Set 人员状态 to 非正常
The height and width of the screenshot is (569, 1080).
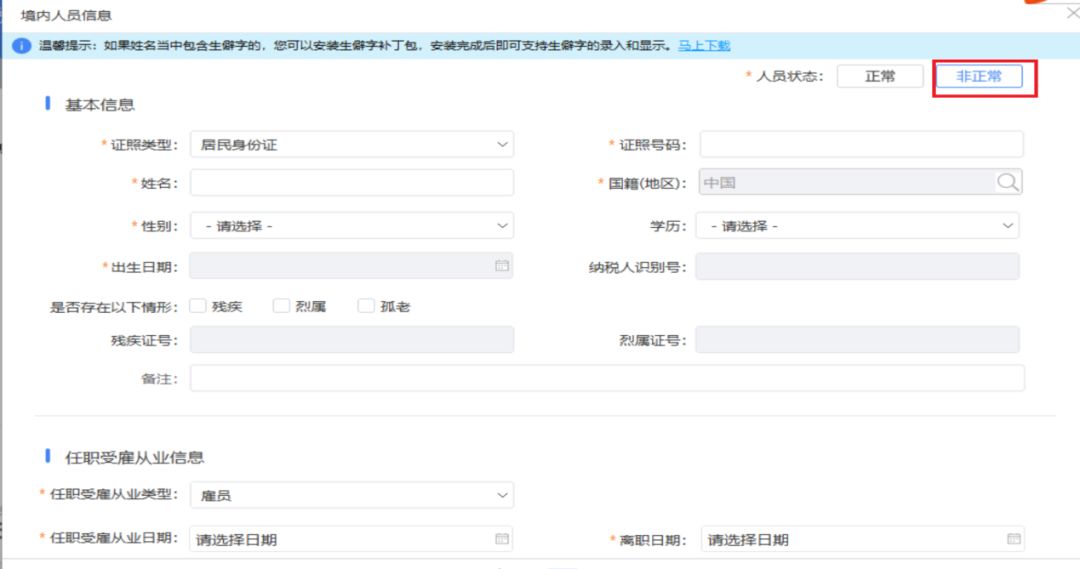coord(979,76)
